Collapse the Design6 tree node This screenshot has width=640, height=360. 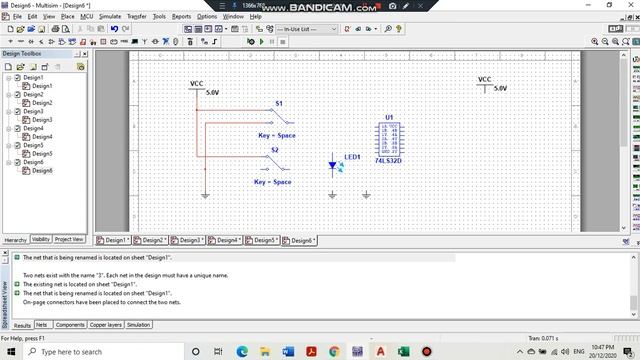[9, 162]
